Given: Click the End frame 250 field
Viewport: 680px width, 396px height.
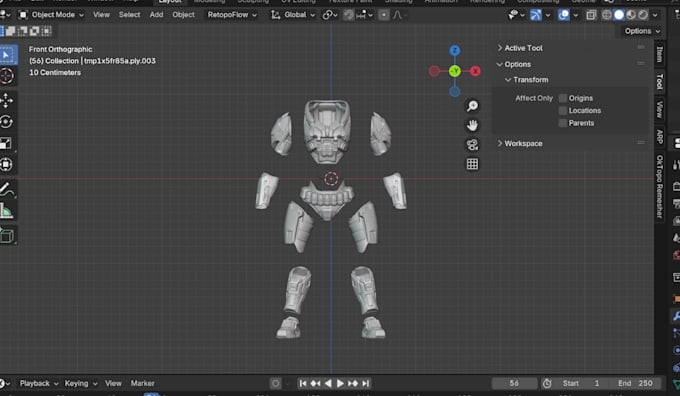Looking at the screenshot, I should pos(636,383).
